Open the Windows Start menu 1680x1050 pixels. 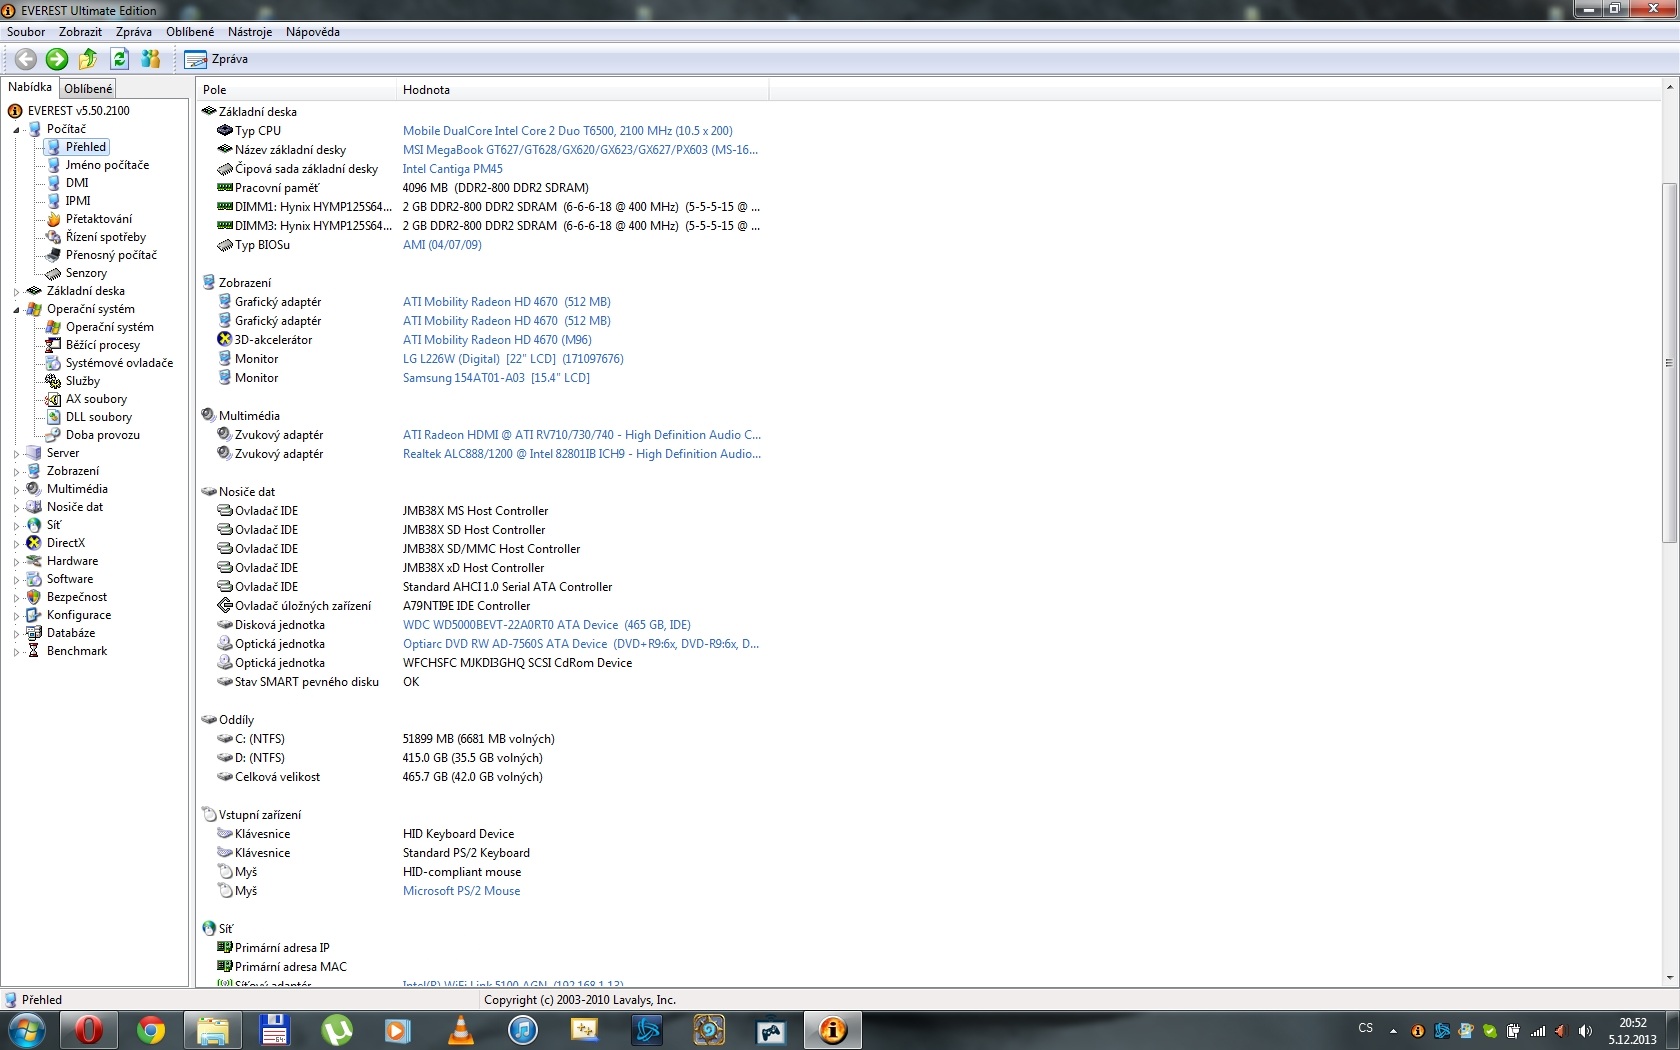click(x=27, y=1030)
